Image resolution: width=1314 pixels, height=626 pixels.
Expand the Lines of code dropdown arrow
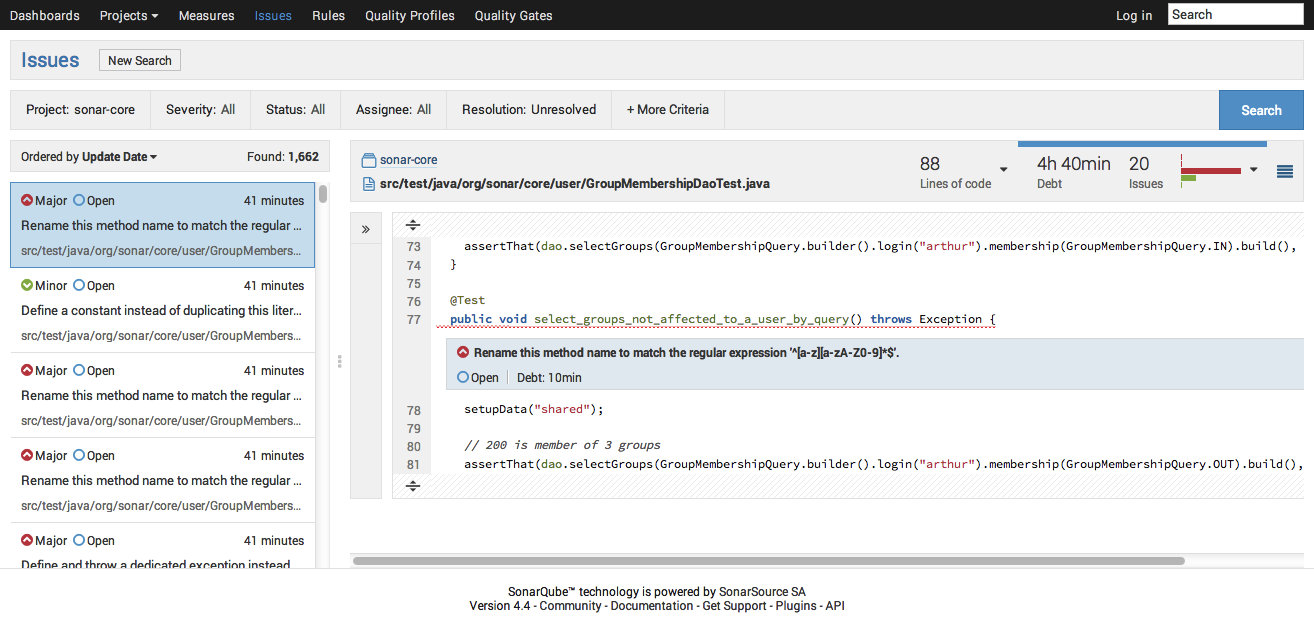tap(1003, 170)
